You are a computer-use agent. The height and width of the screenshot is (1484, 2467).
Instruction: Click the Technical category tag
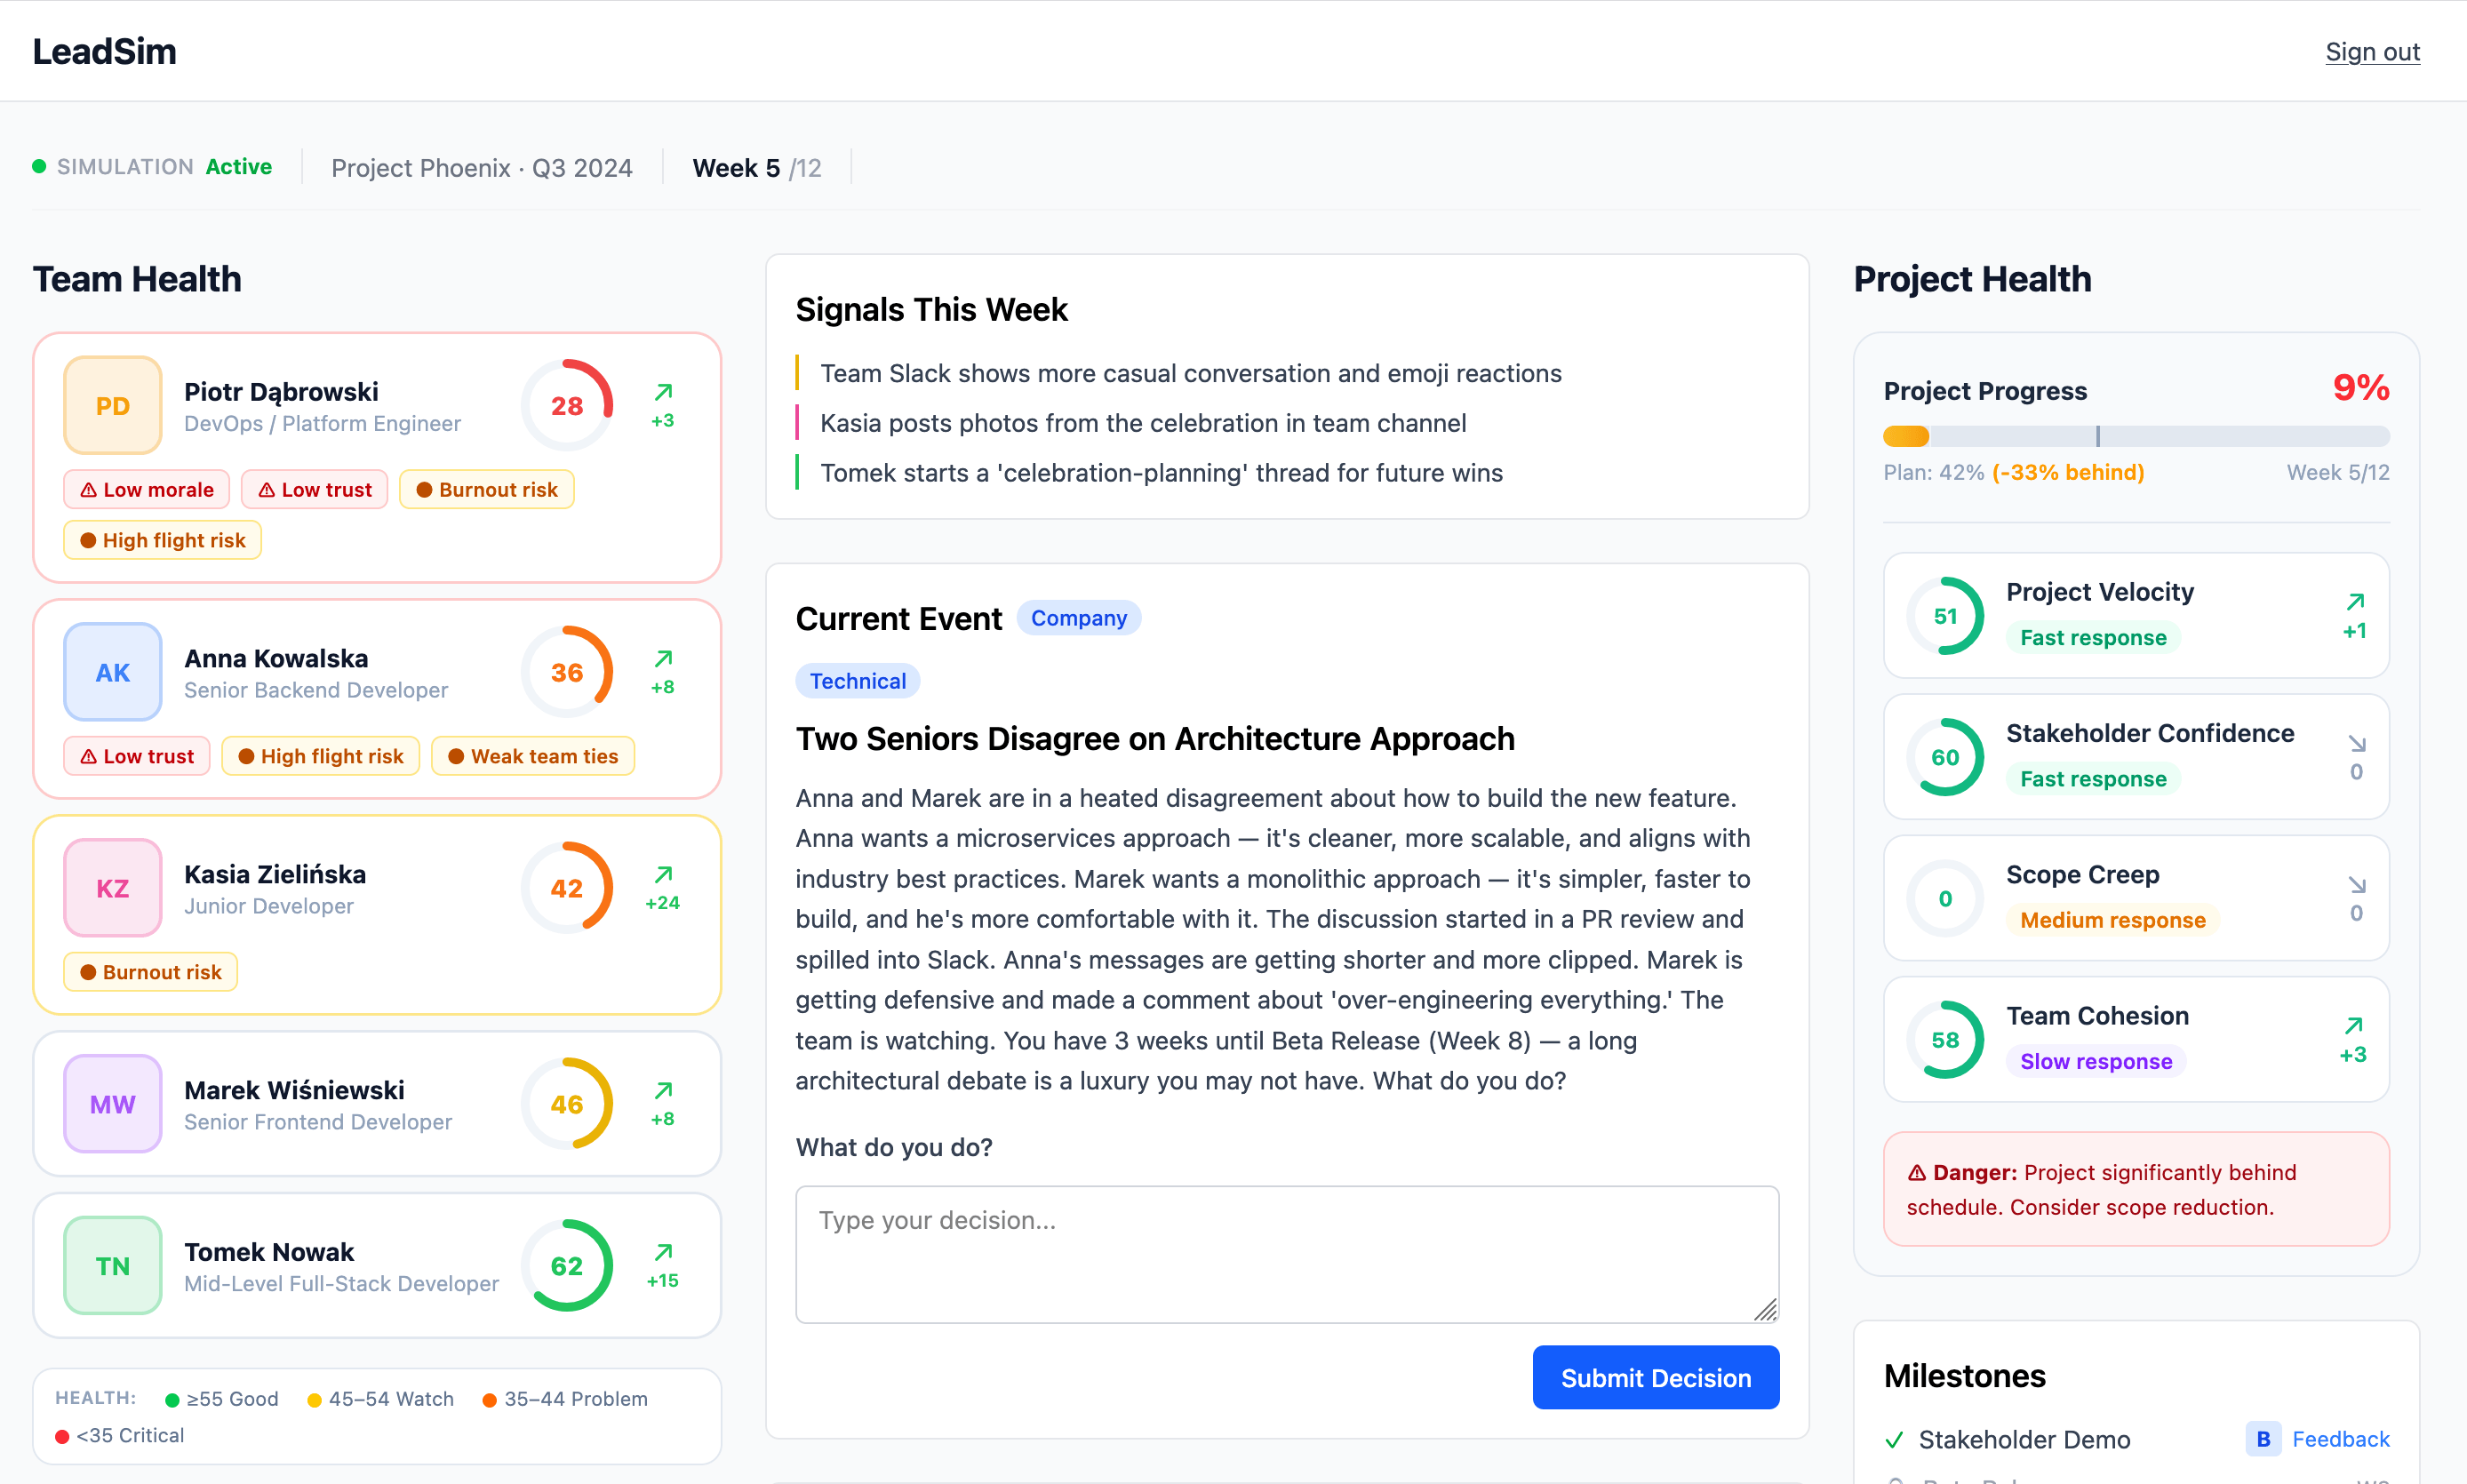pos(858,681)
